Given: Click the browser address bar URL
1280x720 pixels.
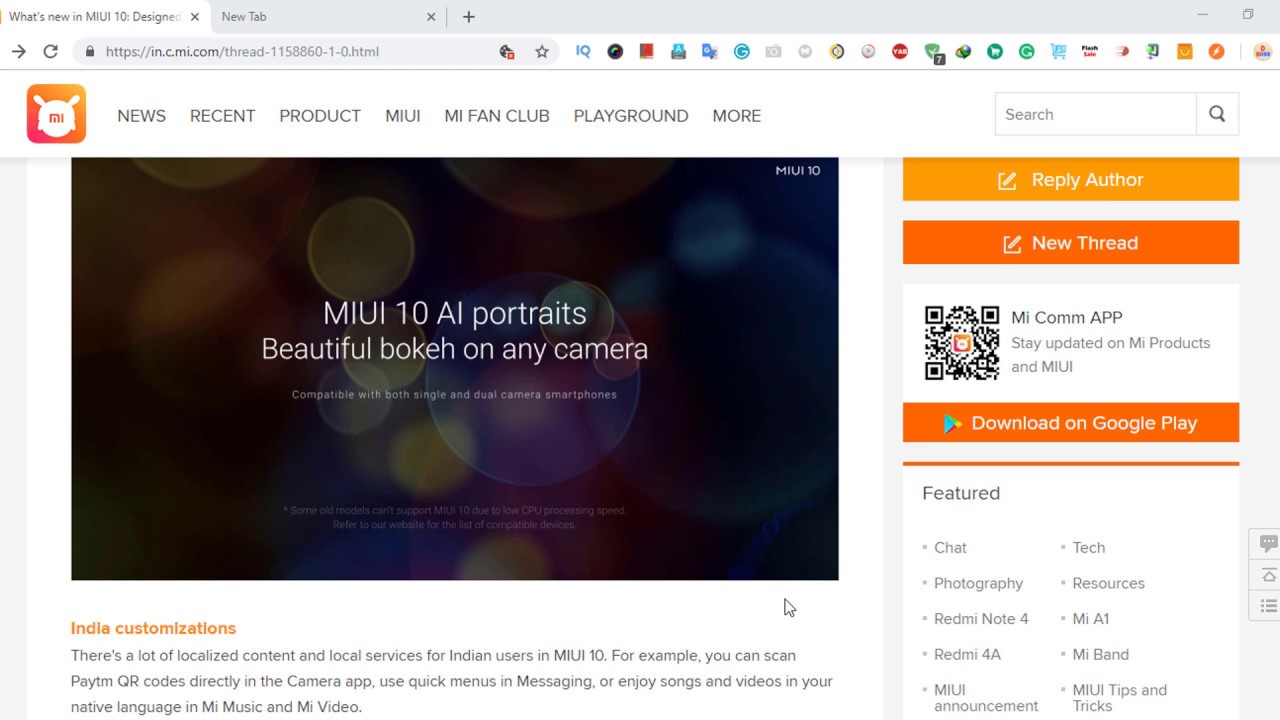Looking at the screenshot, I should [x=242, y=52].
